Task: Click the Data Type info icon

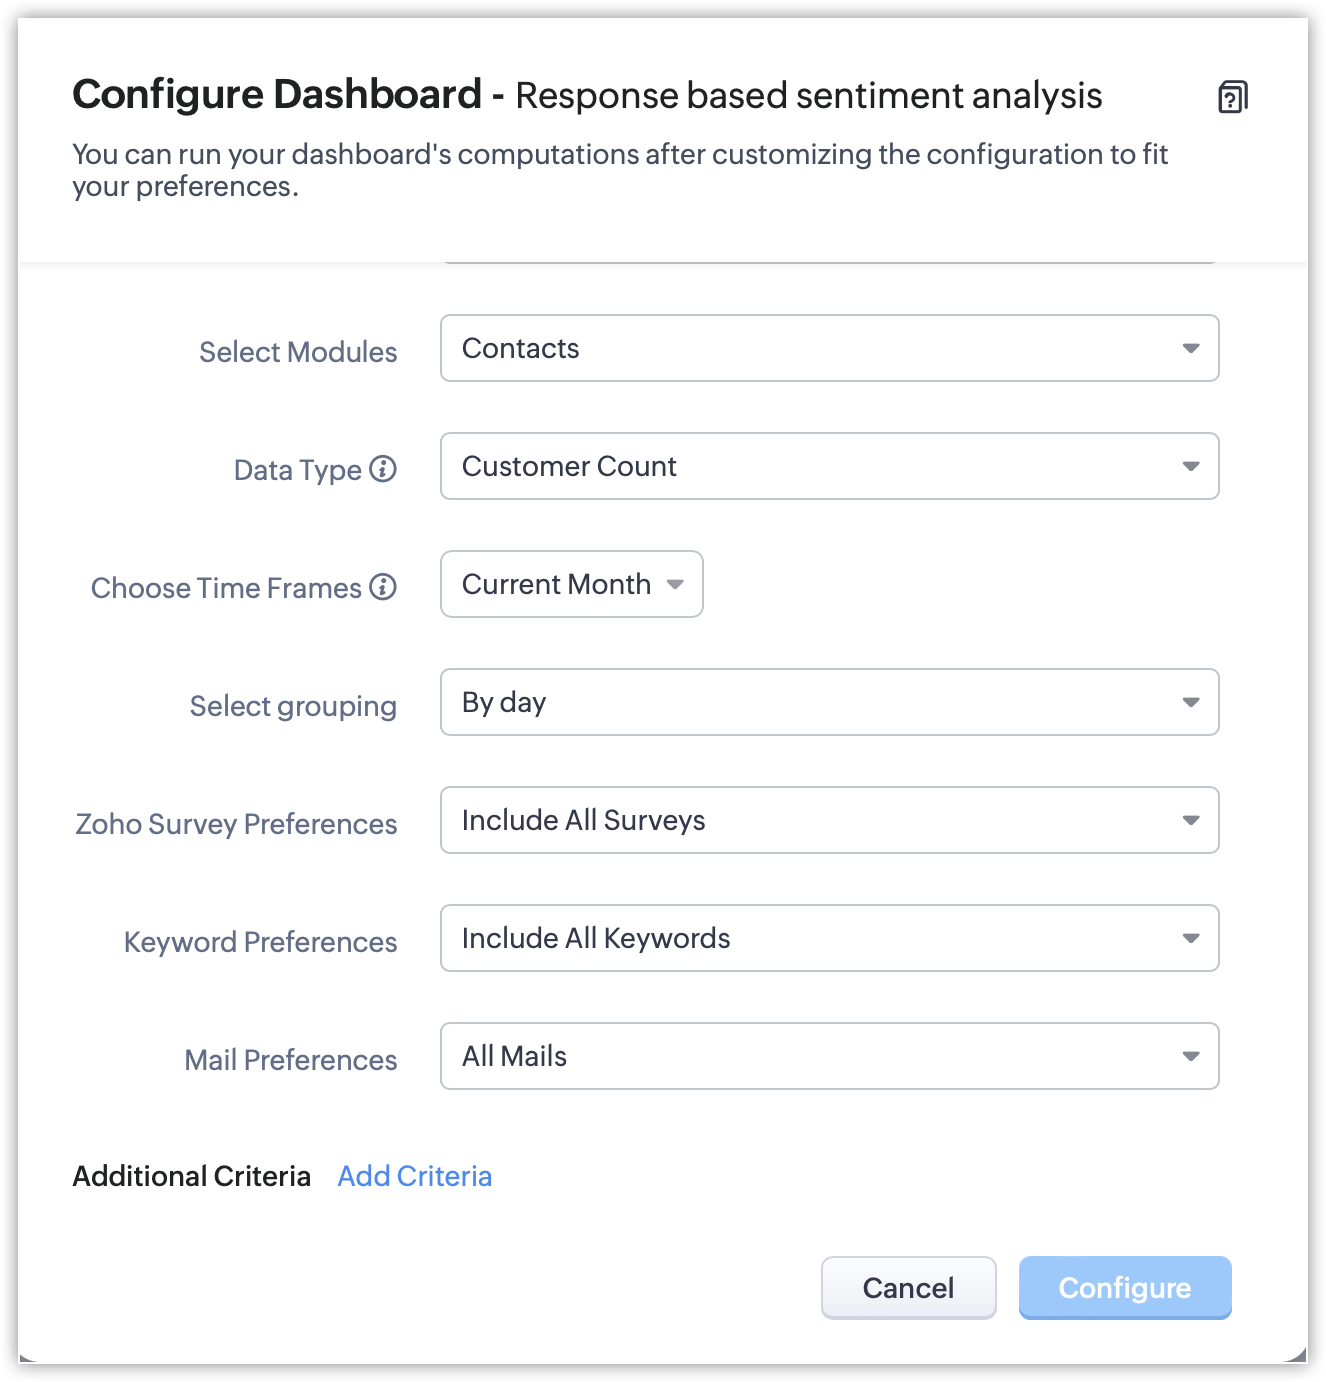Action: (383, 468)
